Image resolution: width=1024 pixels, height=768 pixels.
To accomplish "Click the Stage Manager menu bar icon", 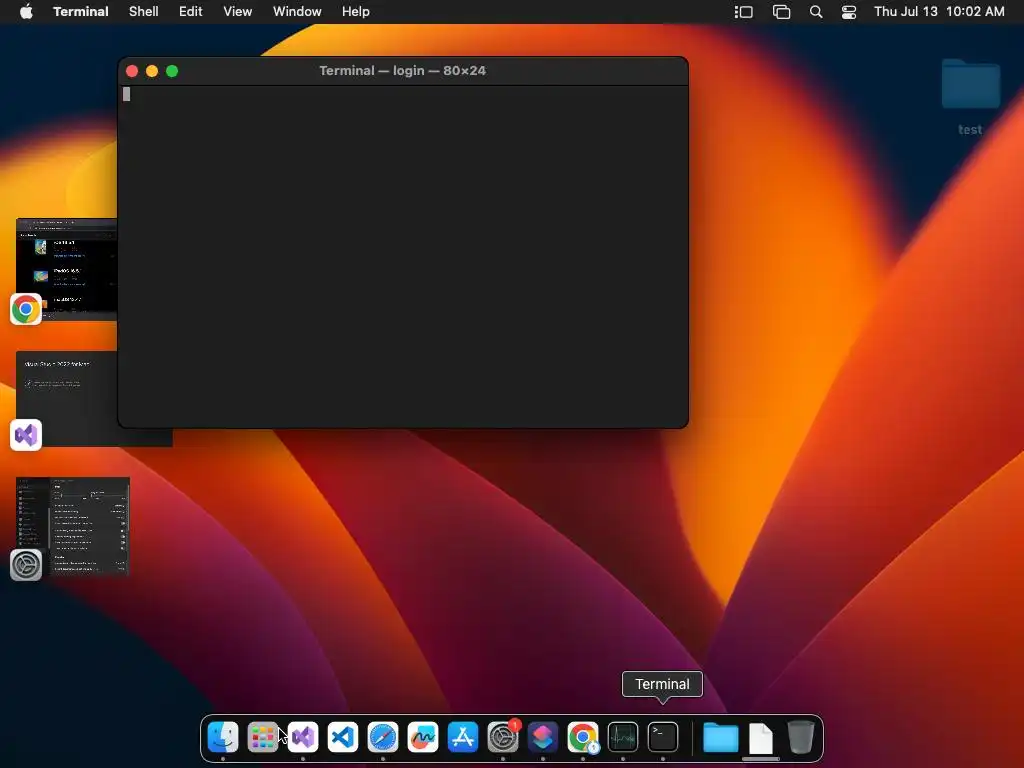I will [744, 12].
